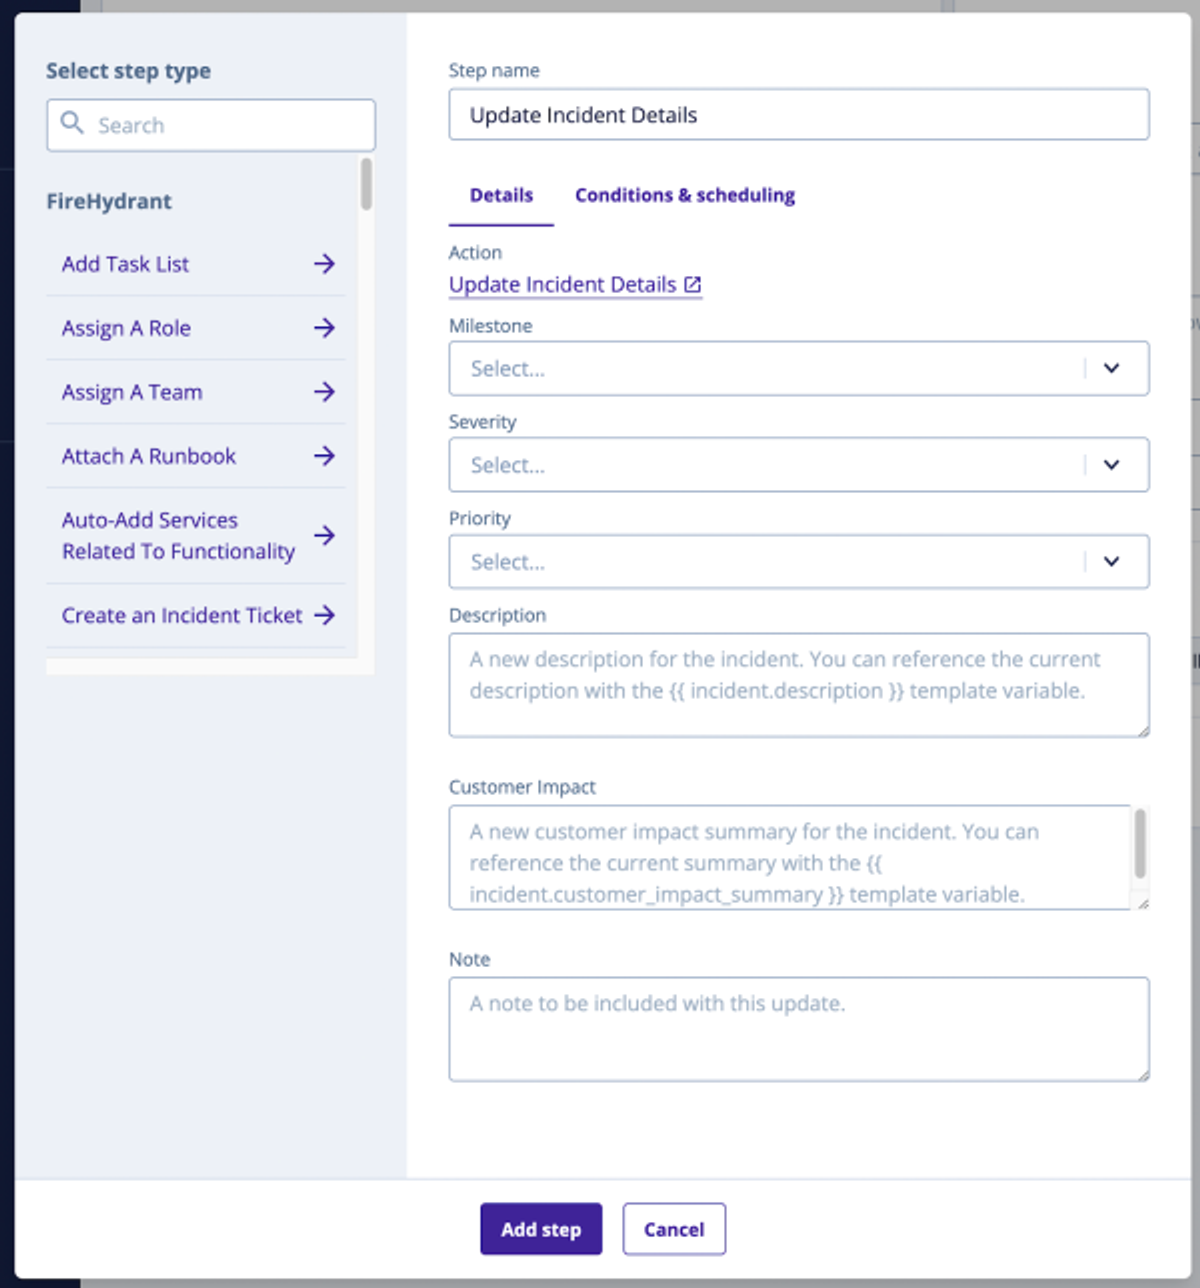Open the Priority select dropdown
This screenshot has height=1288, width=1200.
[x=799, y=562]
